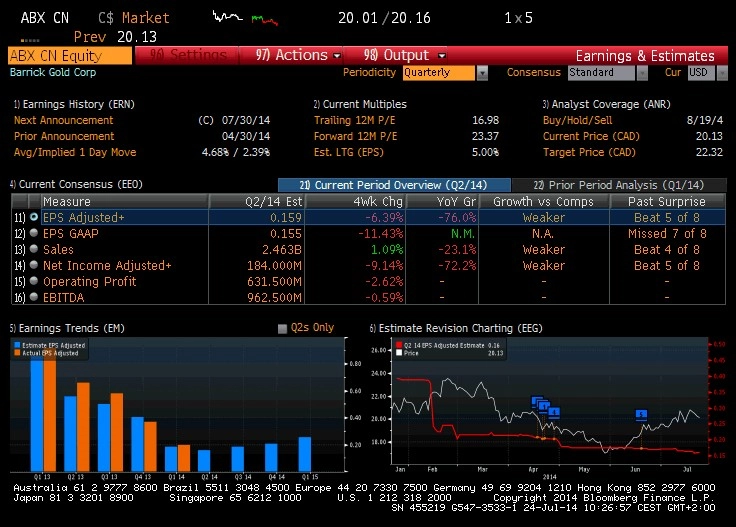Image resolution: width=736 pixels, height=527 pixels.
Task: Click the Target Price (CAD) label
Action: click(589, 152)
